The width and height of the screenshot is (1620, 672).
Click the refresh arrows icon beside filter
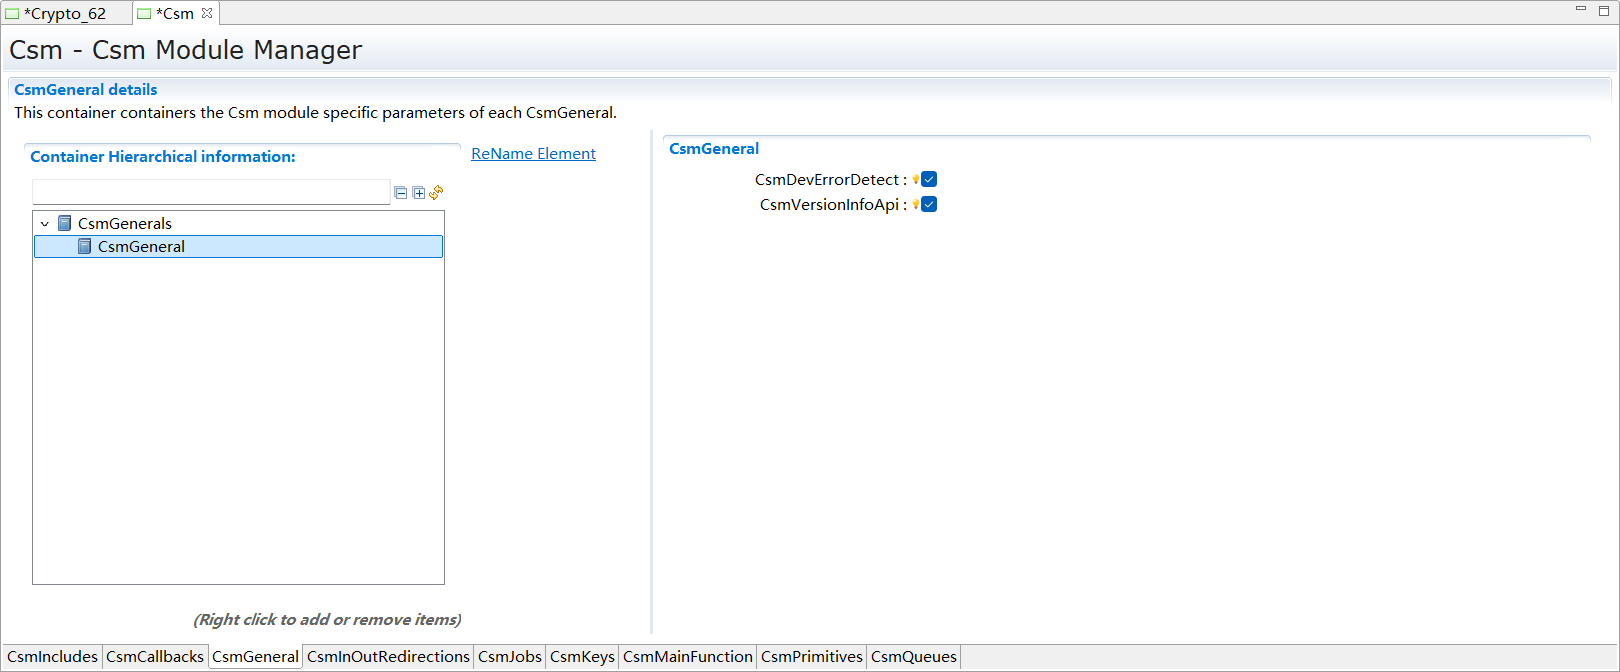[436, 193]
